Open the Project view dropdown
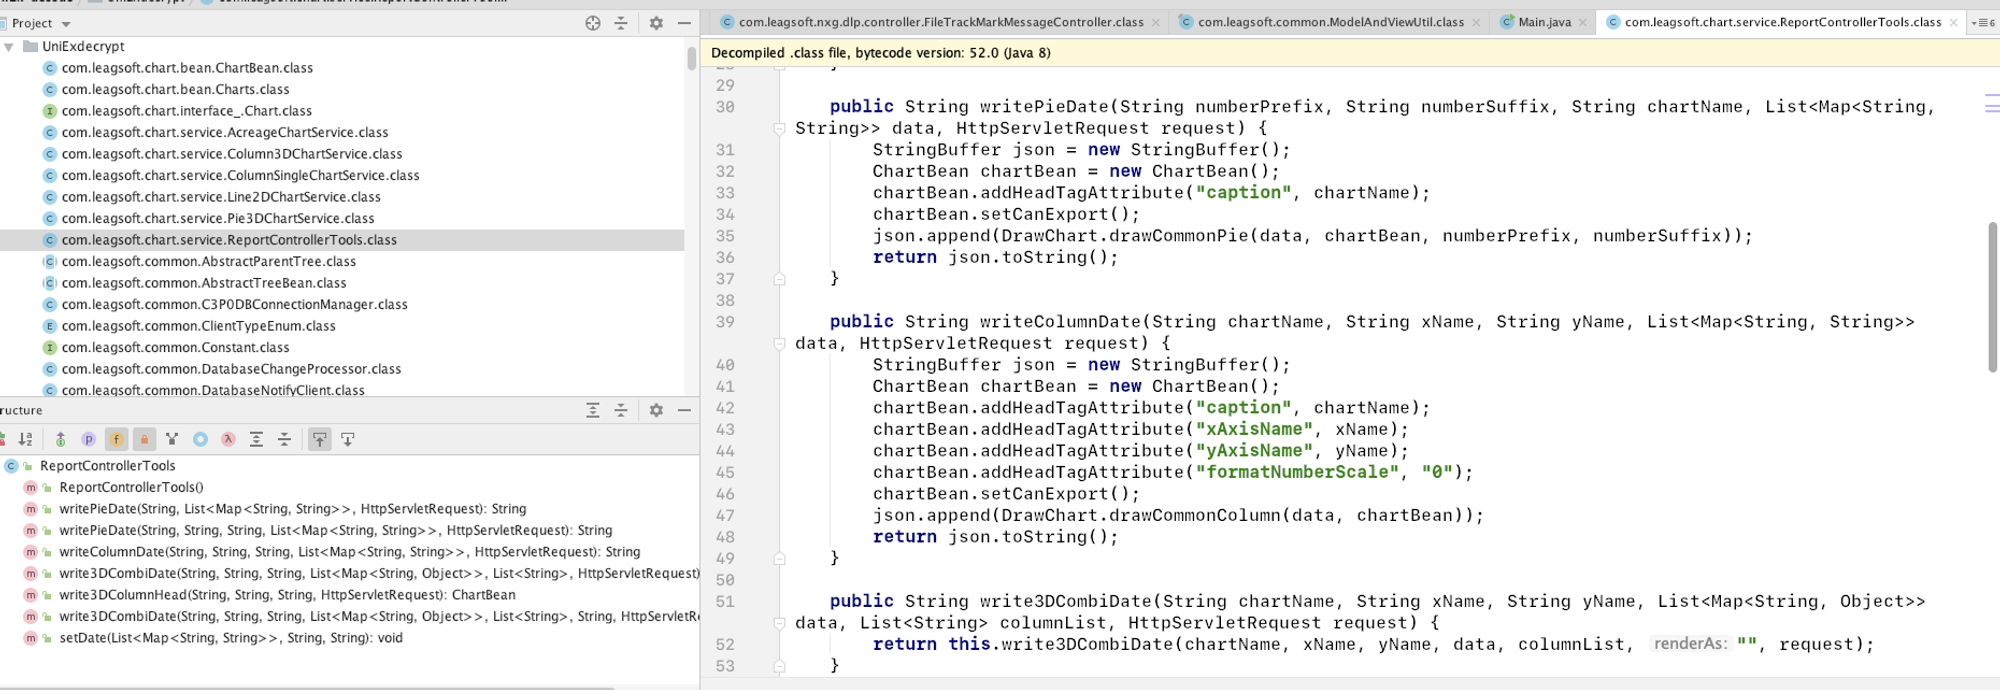2000x690 pixels. click(66, 24)
